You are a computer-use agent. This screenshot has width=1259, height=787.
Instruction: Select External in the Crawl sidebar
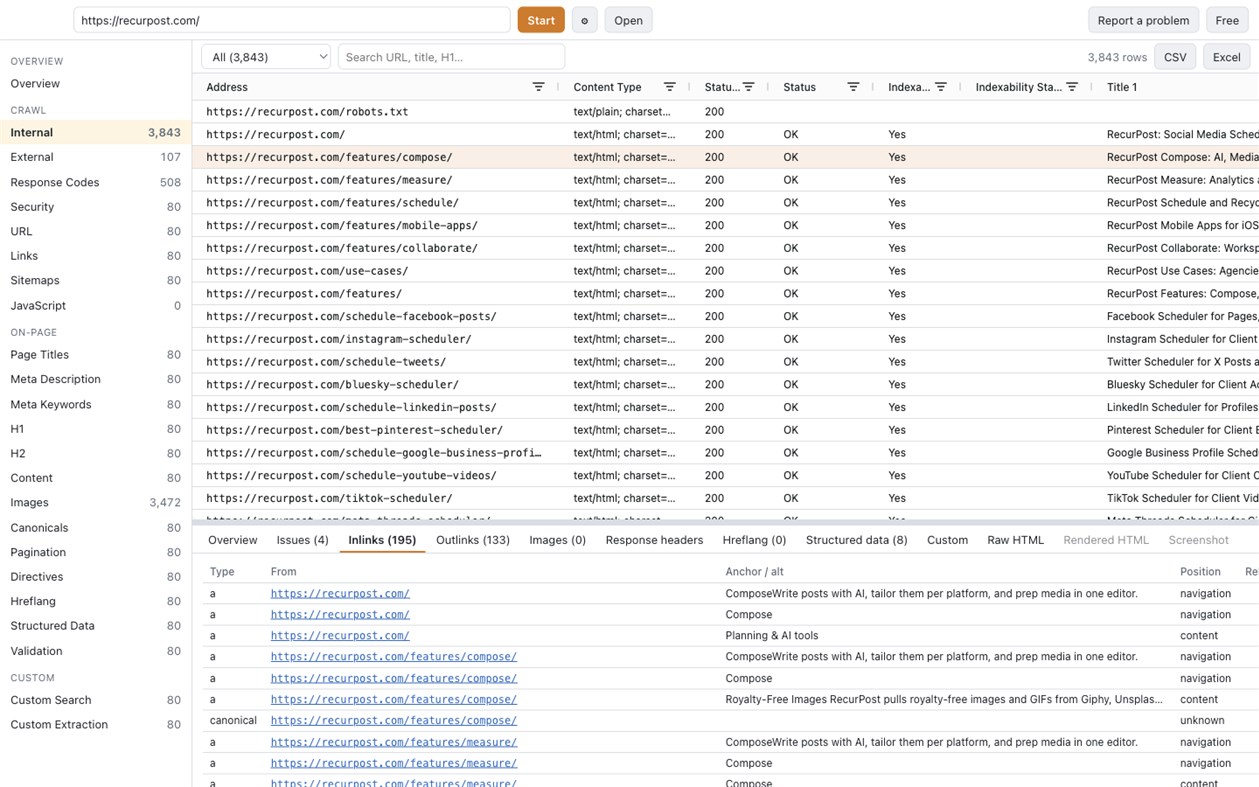tap(96, 157)
